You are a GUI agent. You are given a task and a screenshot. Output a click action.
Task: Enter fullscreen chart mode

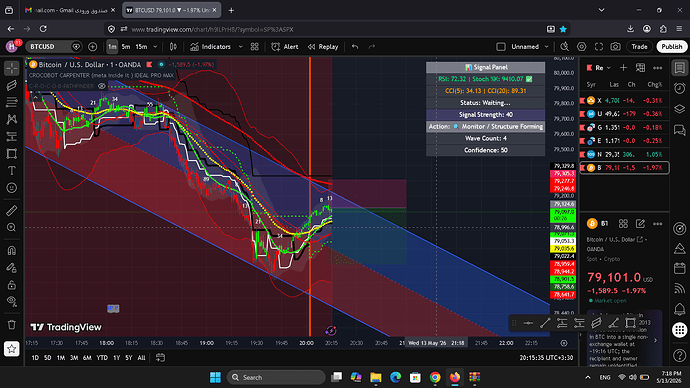599,47
